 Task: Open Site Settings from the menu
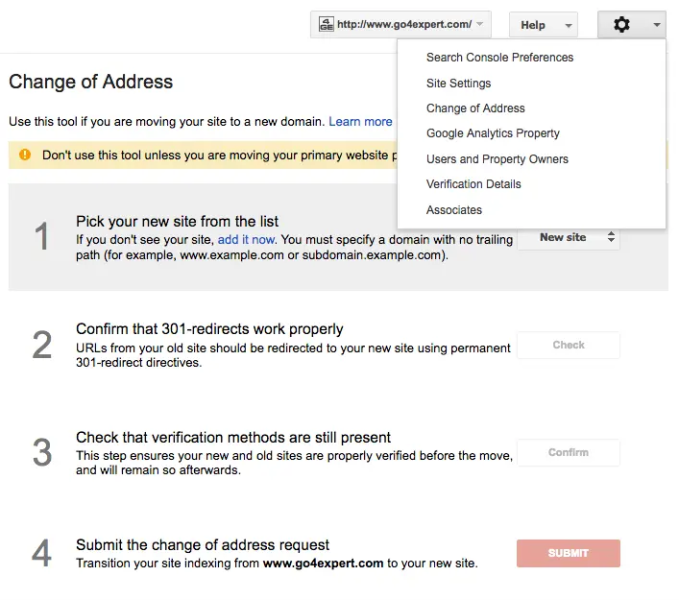(x=458, y=83)
